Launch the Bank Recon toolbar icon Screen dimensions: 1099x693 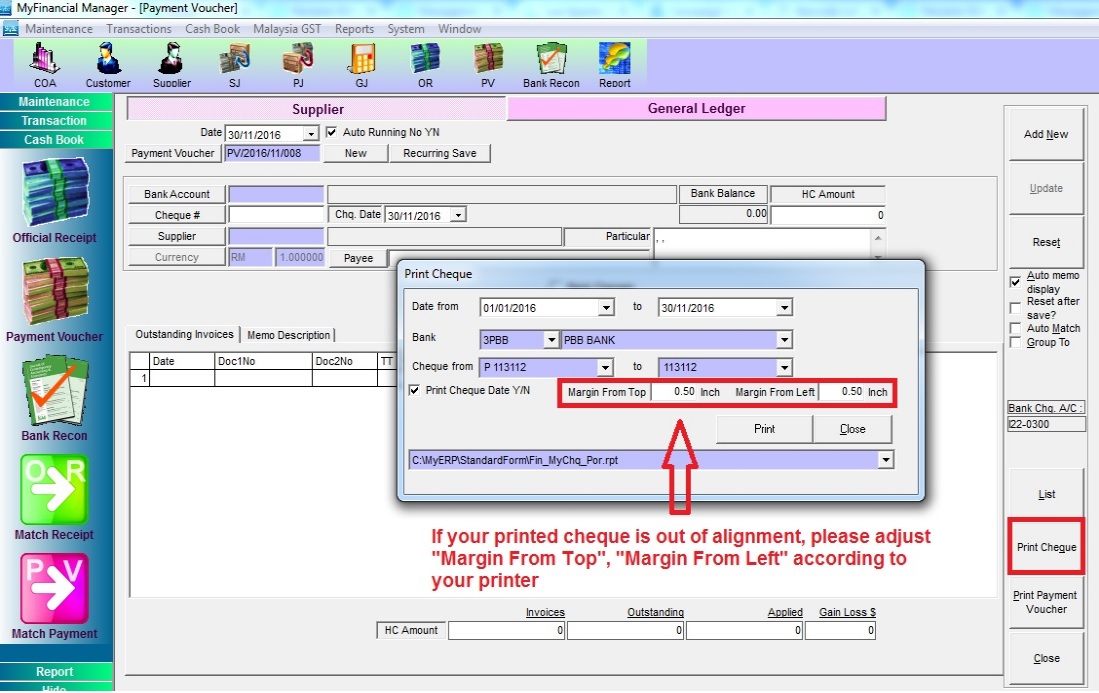[551, 64]
